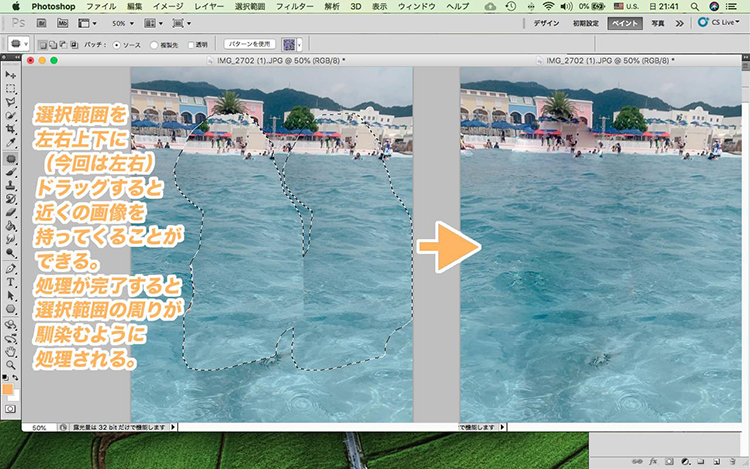Choose the 複製先 patch radio button
The image size is (750, 469).
154,45
